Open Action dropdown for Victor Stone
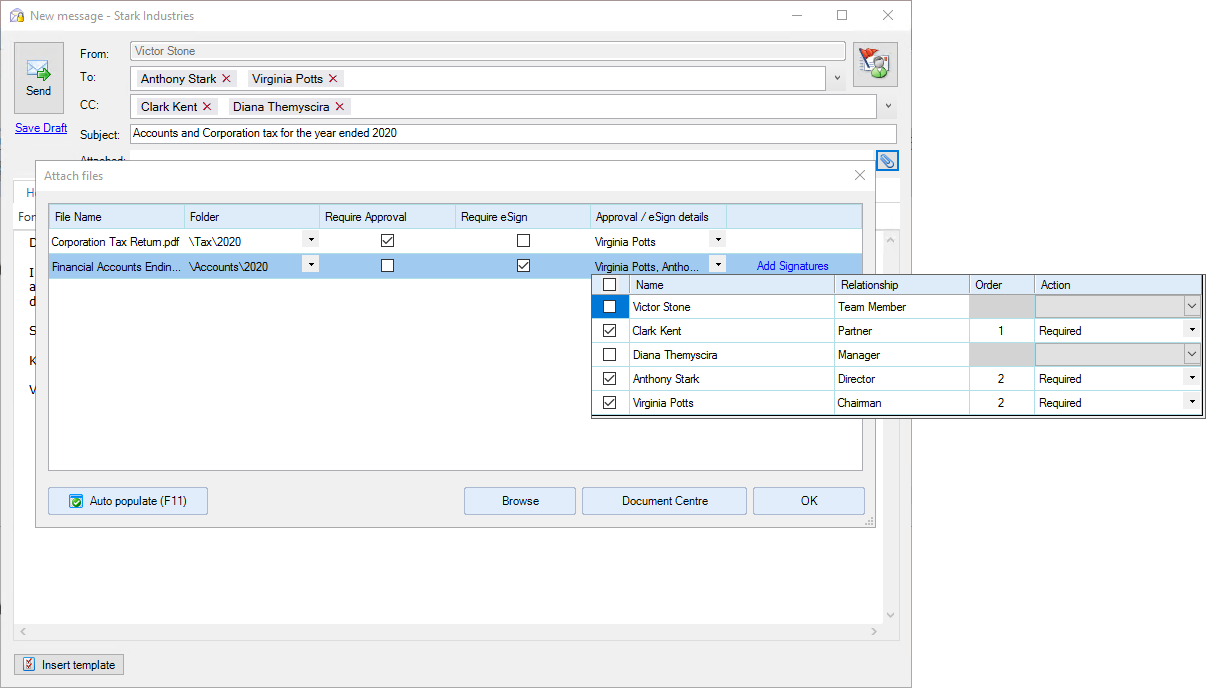Viewport: 1206px width, 688px height. click(x=1191, y=307)
